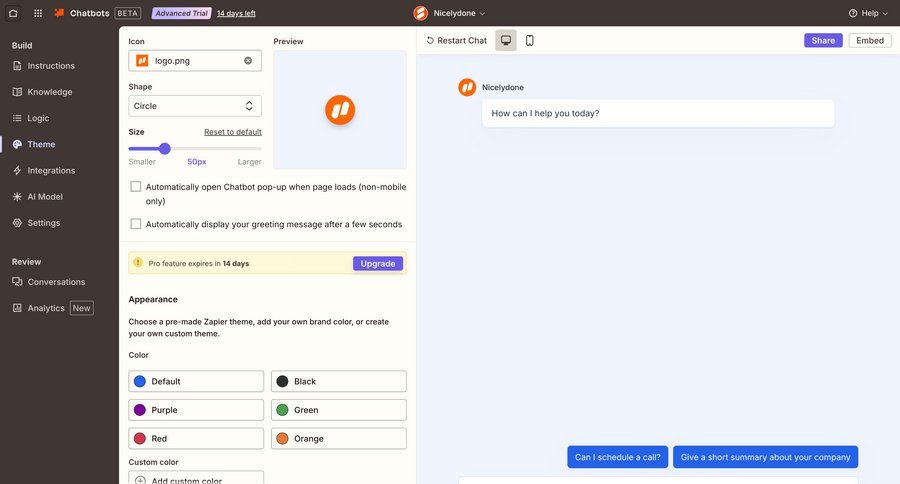Click the How can I help you today? message

click(x=658, y=113)
